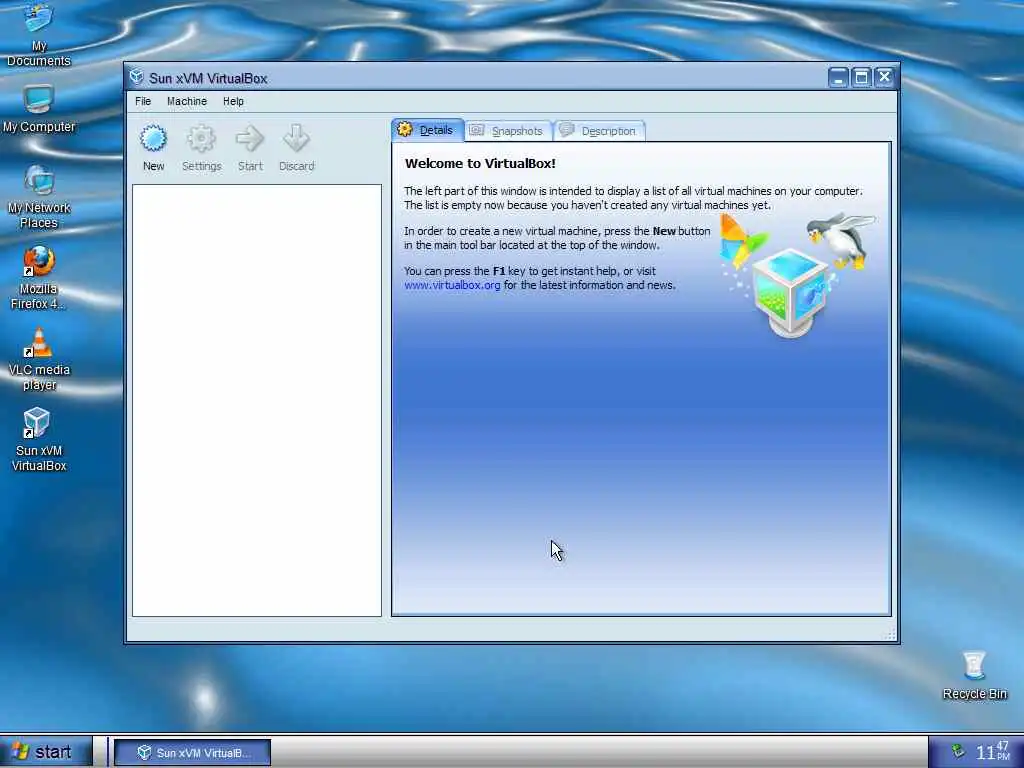Close the VirtualBox window
Image resolution: width=1024 pixels, height=768 pixels.
click(x=884, y=78)
